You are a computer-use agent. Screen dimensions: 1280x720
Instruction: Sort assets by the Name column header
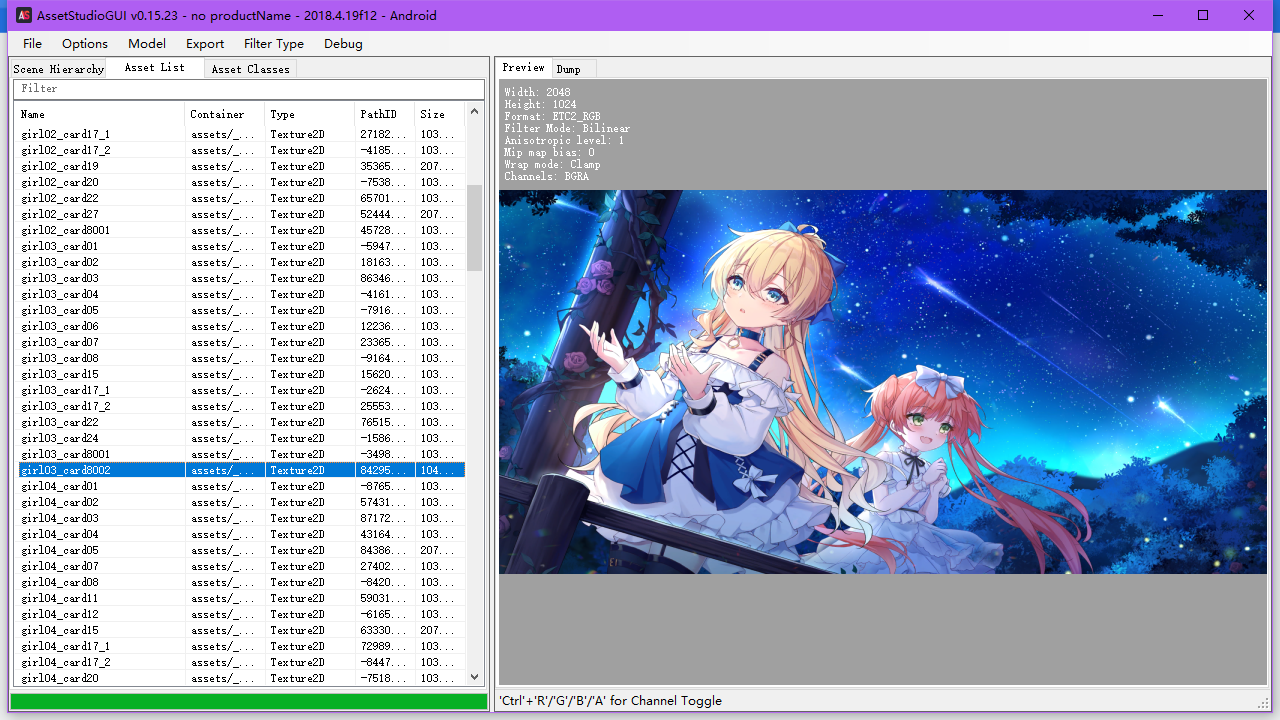click(x=99, y=114)
